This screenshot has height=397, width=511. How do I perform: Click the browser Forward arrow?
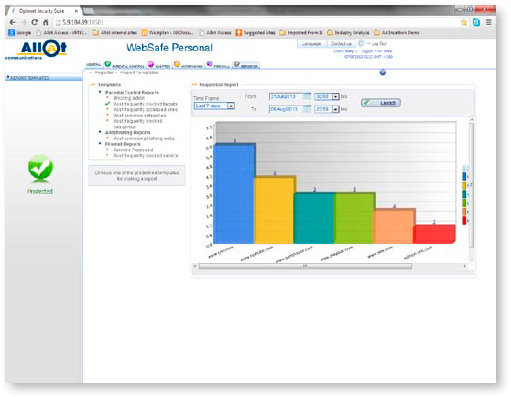[23, 22]
